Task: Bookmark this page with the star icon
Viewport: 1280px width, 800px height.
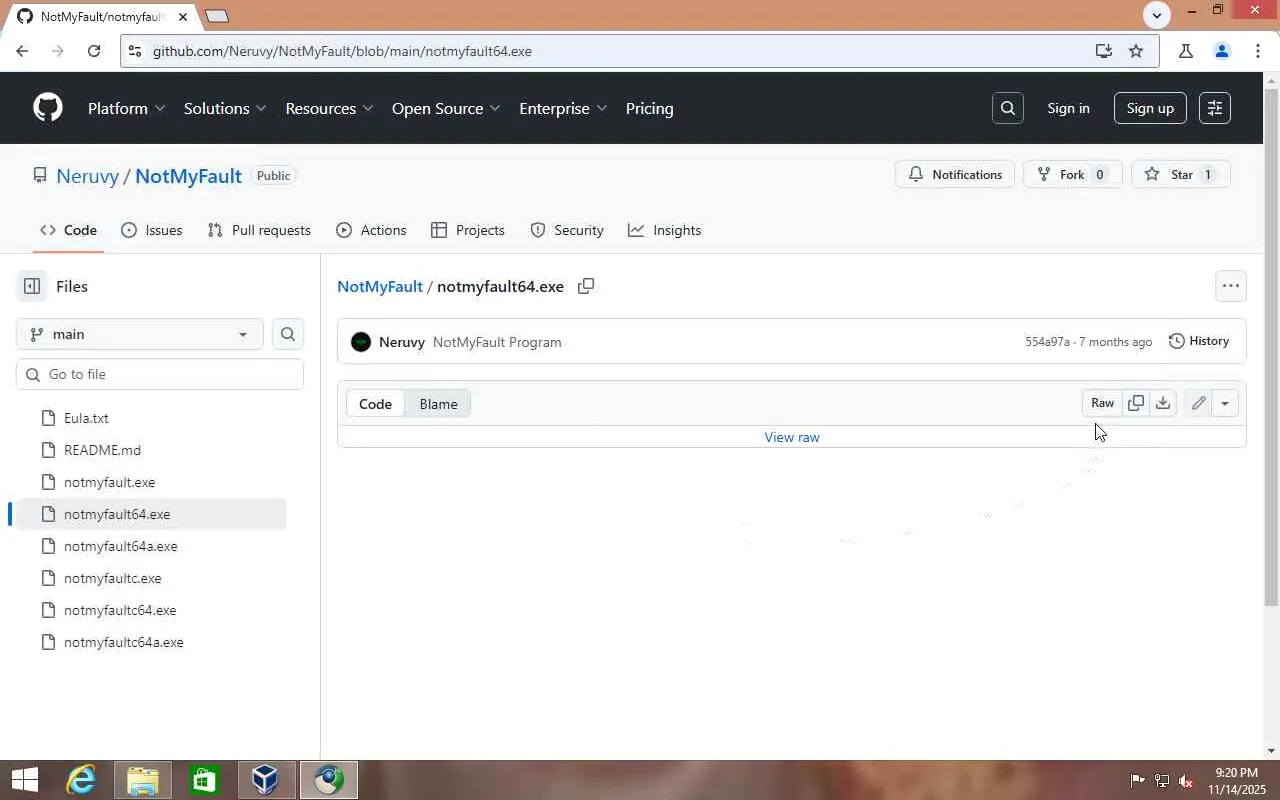Action: pos(1136,51)
